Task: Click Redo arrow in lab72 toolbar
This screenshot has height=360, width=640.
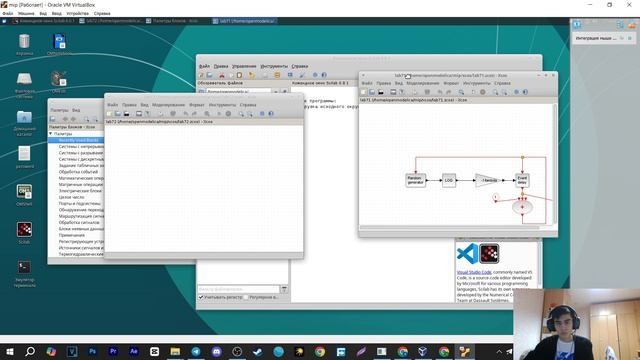Action: (194, 114)
